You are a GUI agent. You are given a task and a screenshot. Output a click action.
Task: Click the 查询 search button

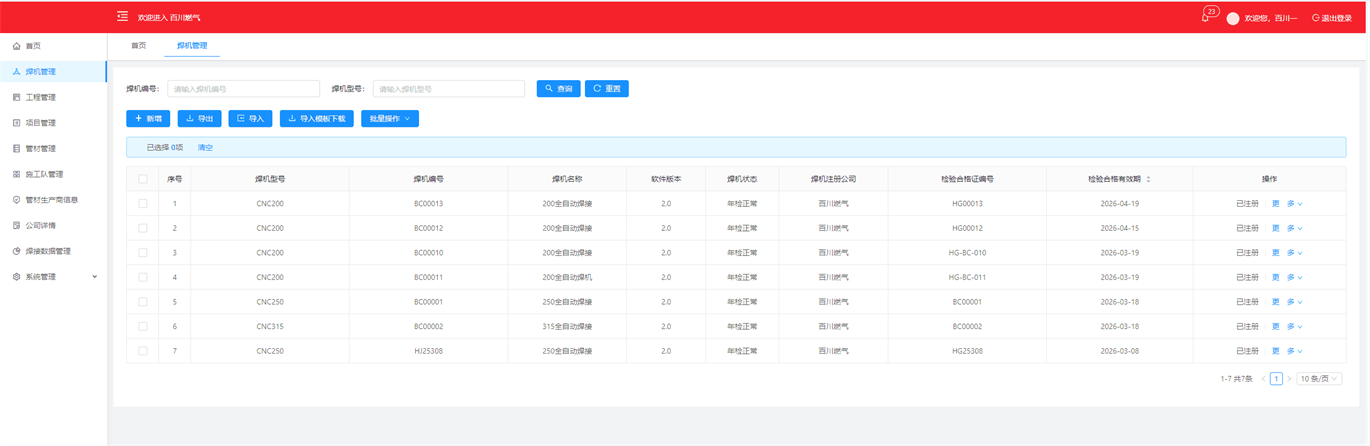tap(559, 89)
